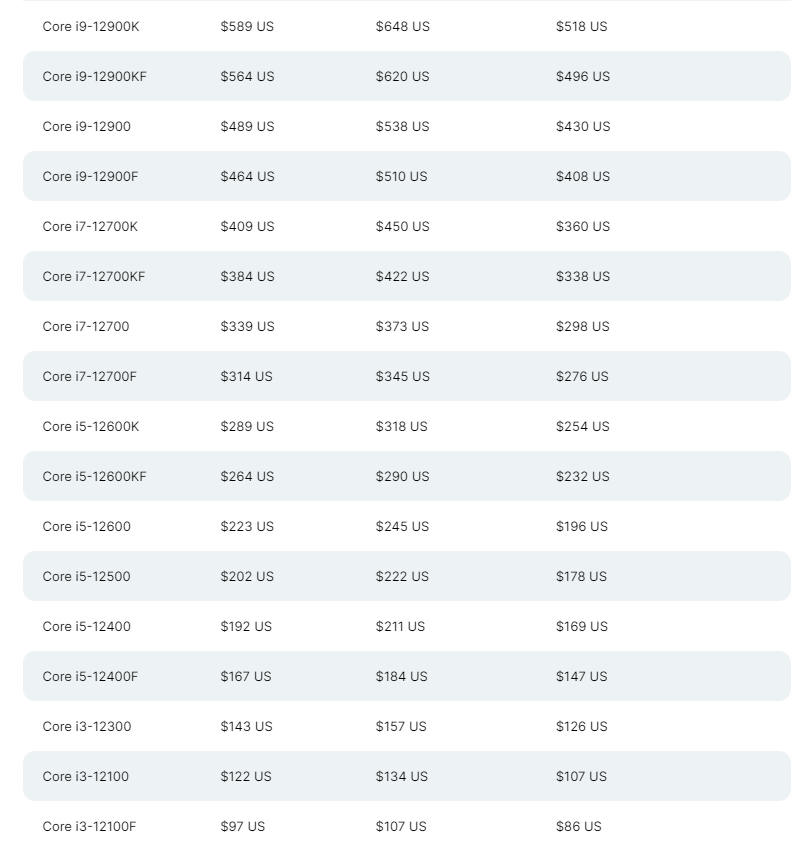Viewport: 806px width, 844px height.
Task: Click the $489 US price cell
Action: tap(247, 127)
